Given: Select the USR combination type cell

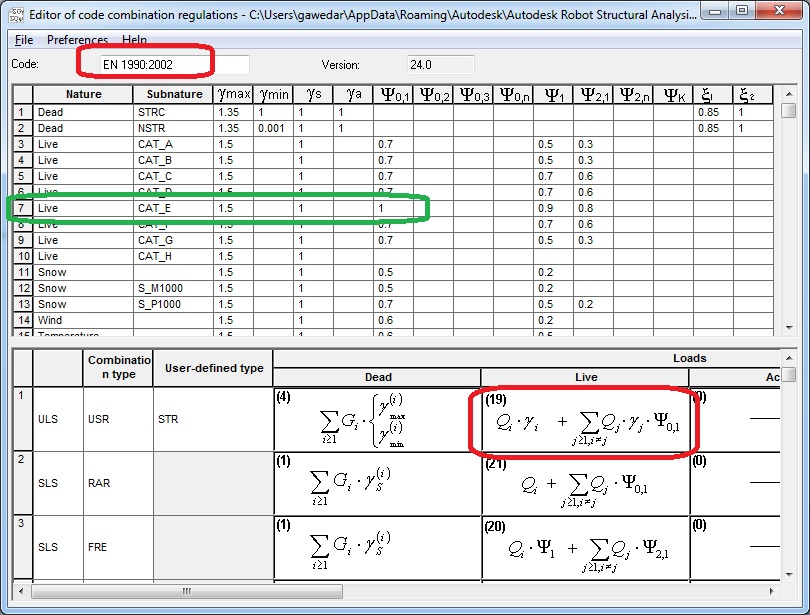Looking at the screenshot, I should pyautogui.click(x=118, y=419).
